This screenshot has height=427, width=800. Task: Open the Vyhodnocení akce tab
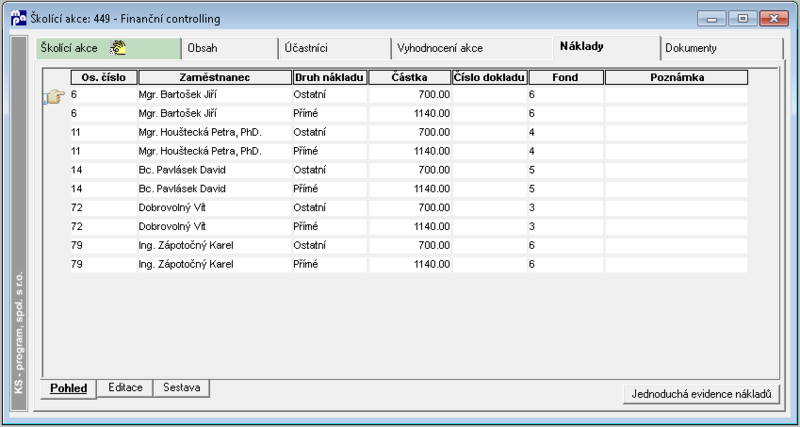(472, 48)
